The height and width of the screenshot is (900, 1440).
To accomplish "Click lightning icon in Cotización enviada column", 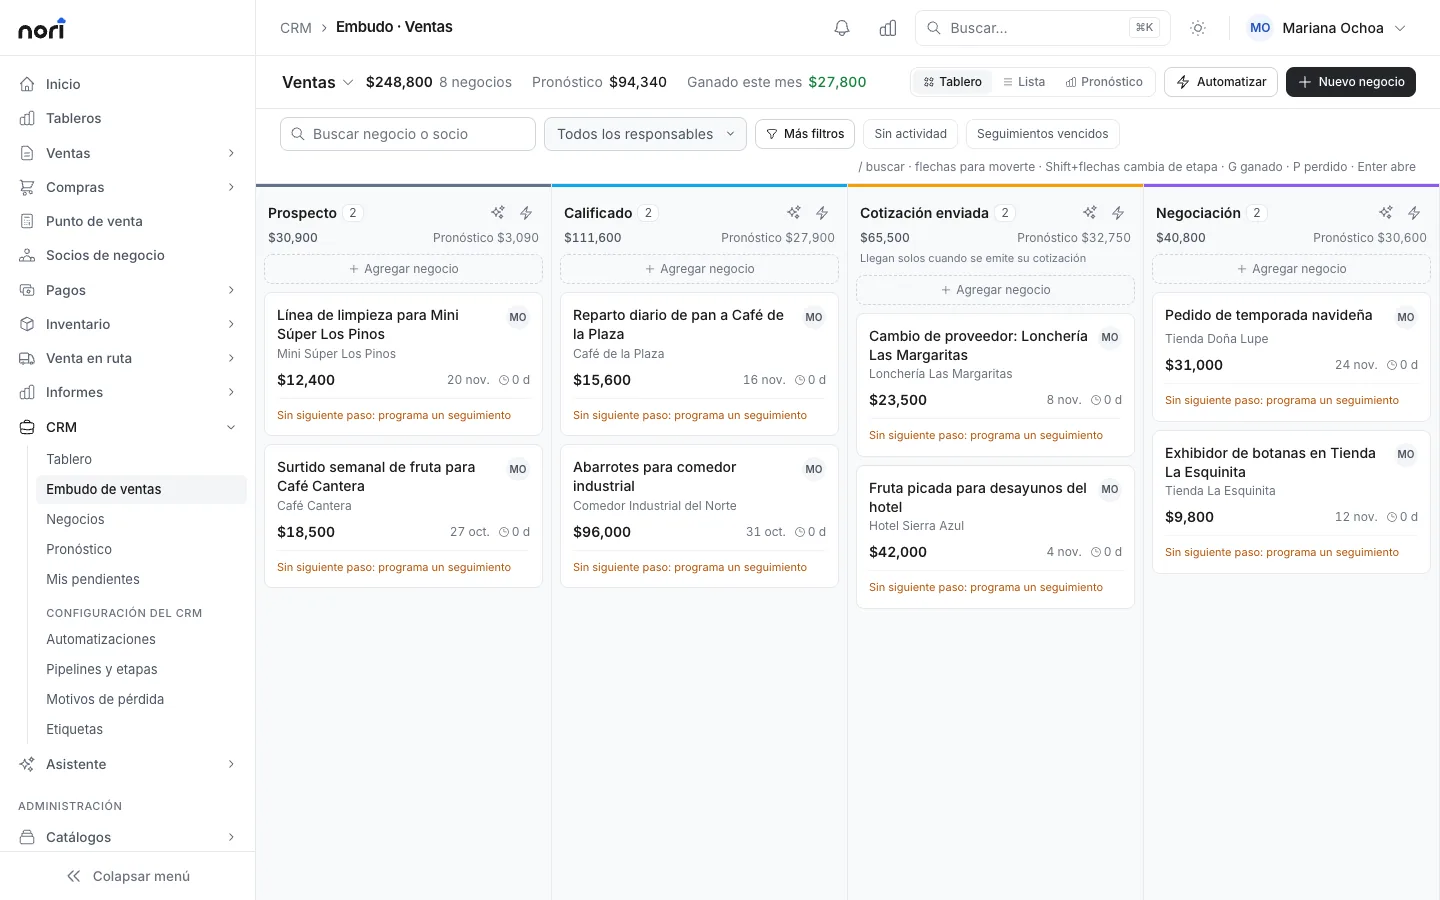I will 1118,213.
